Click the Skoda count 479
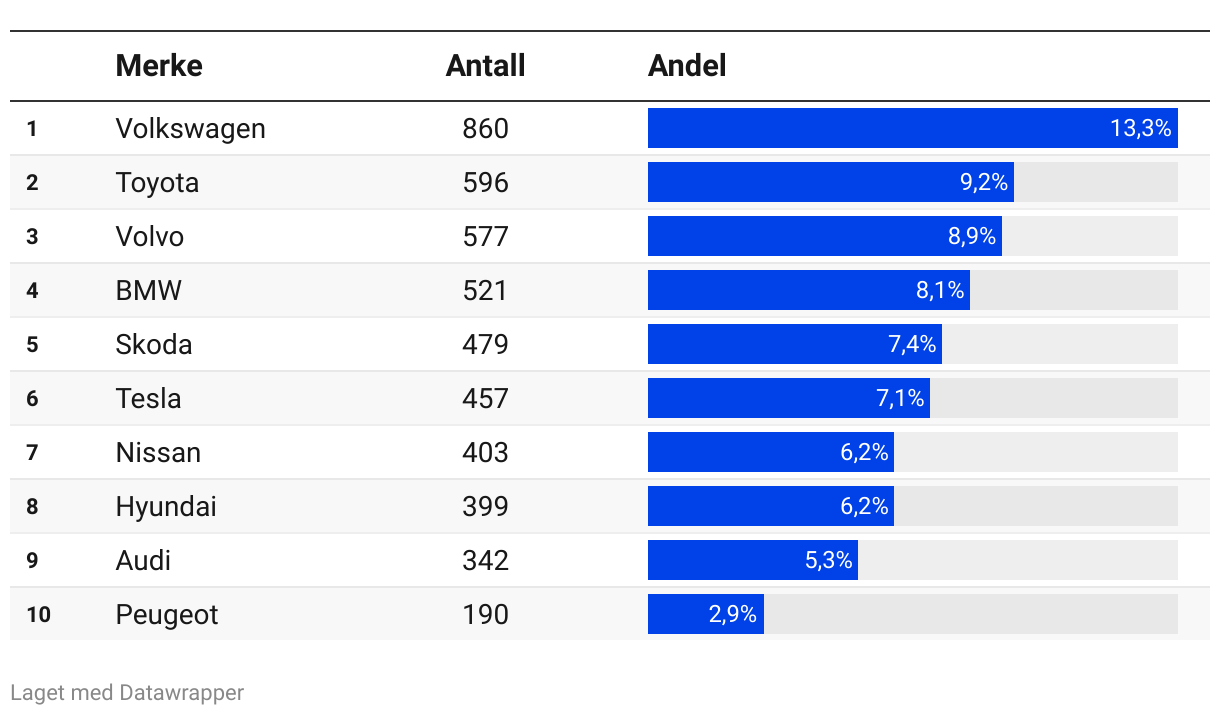This screenshot has width=1220, height=716. [486, 345]
